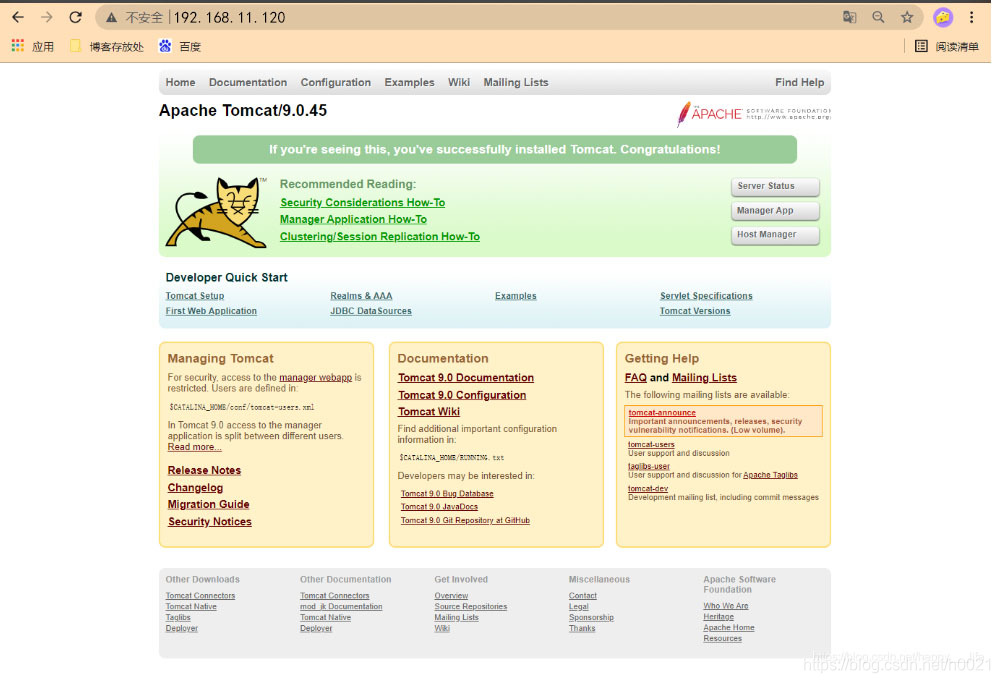Open the Tomcat 9.0 JavaDocs link

point(439,507)
